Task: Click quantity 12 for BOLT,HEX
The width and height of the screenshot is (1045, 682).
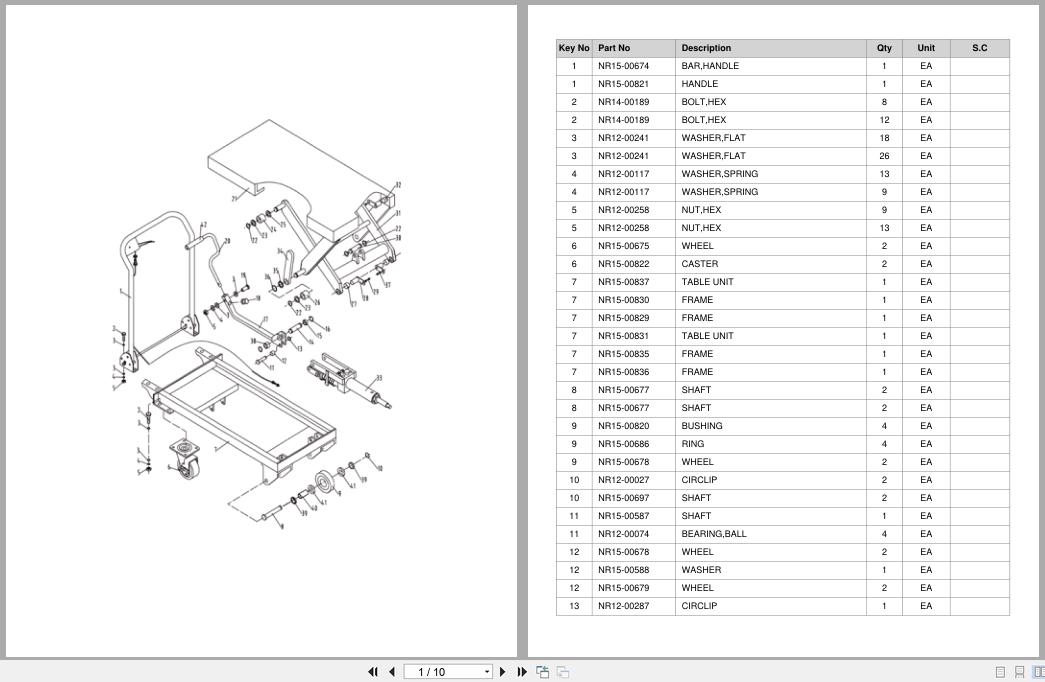Action: 884,120
